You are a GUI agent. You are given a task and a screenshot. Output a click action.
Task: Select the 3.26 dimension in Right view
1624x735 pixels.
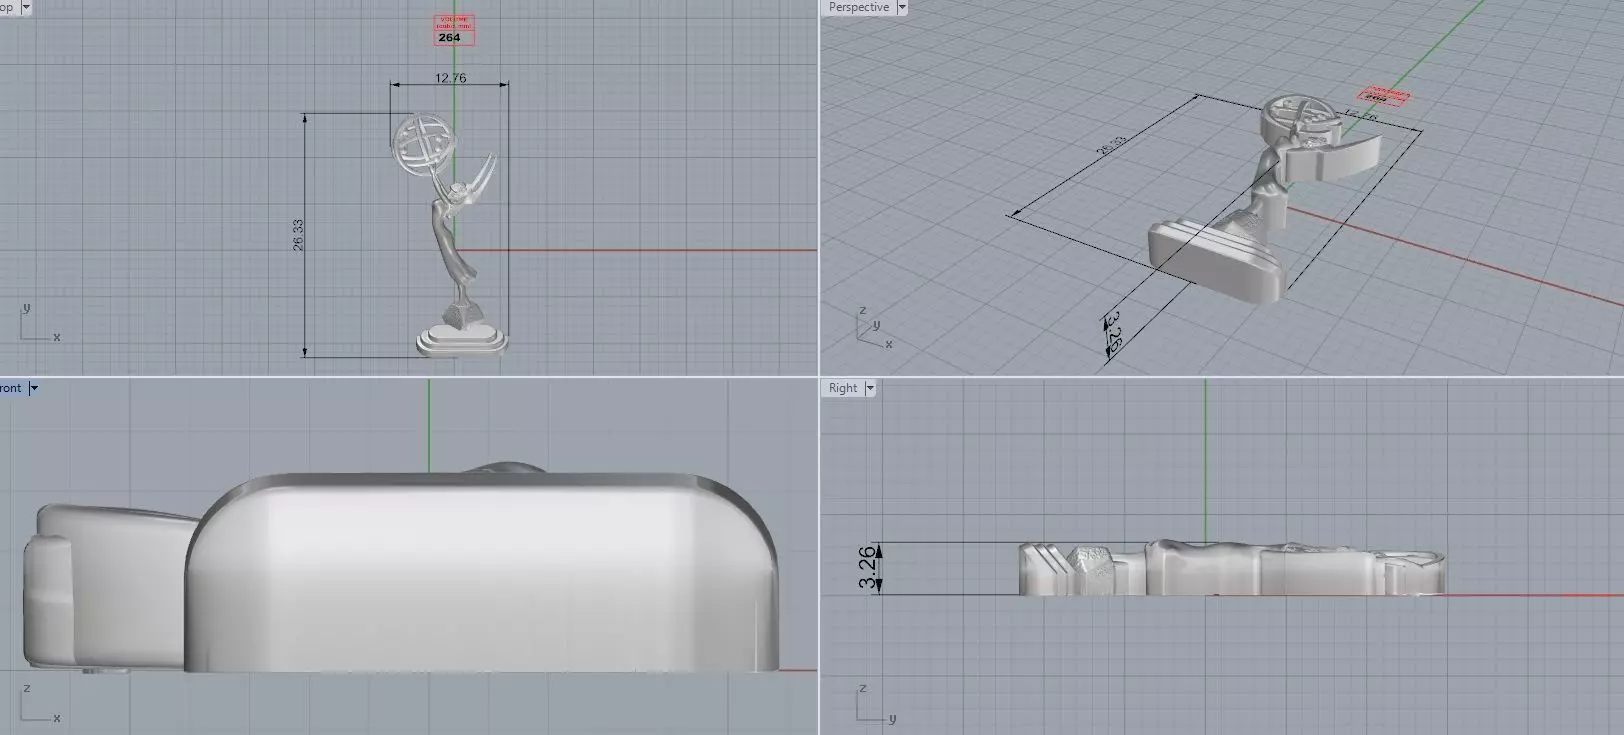point(868,568)
